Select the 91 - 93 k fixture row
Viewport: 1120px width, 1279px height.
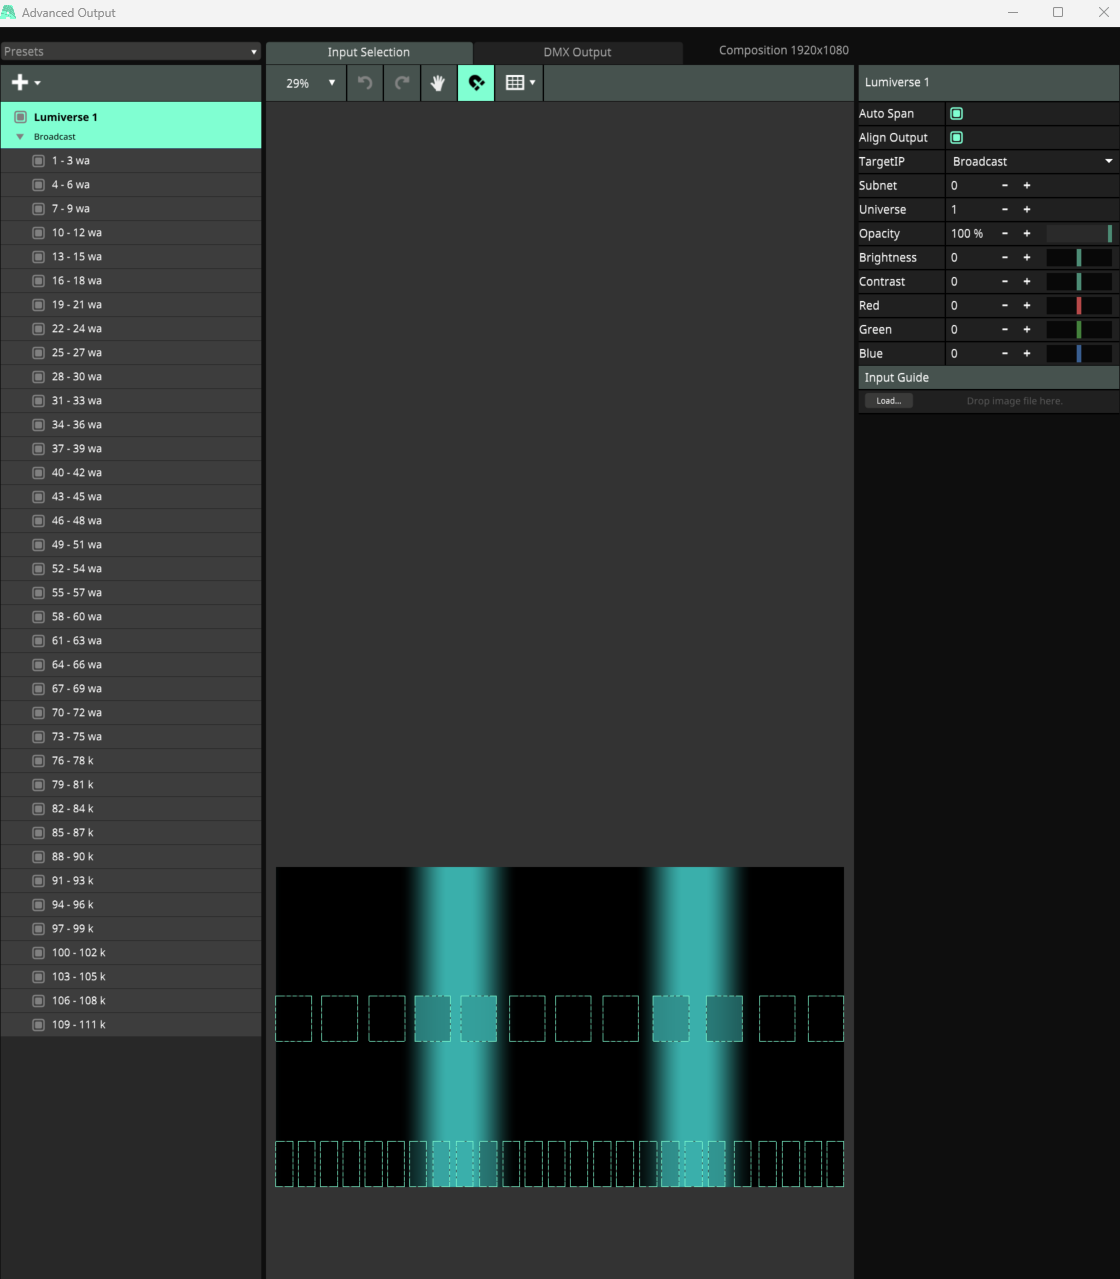[x=131, y=881]
